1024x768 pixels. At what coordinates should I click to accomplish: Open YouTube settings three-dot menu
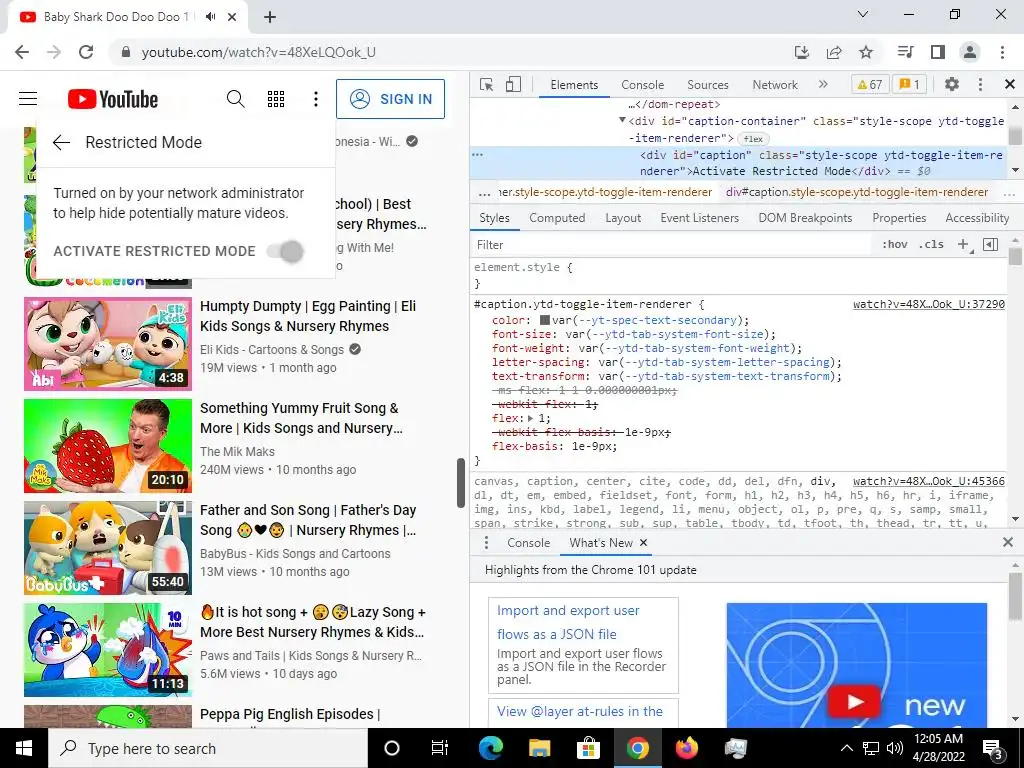315,99
